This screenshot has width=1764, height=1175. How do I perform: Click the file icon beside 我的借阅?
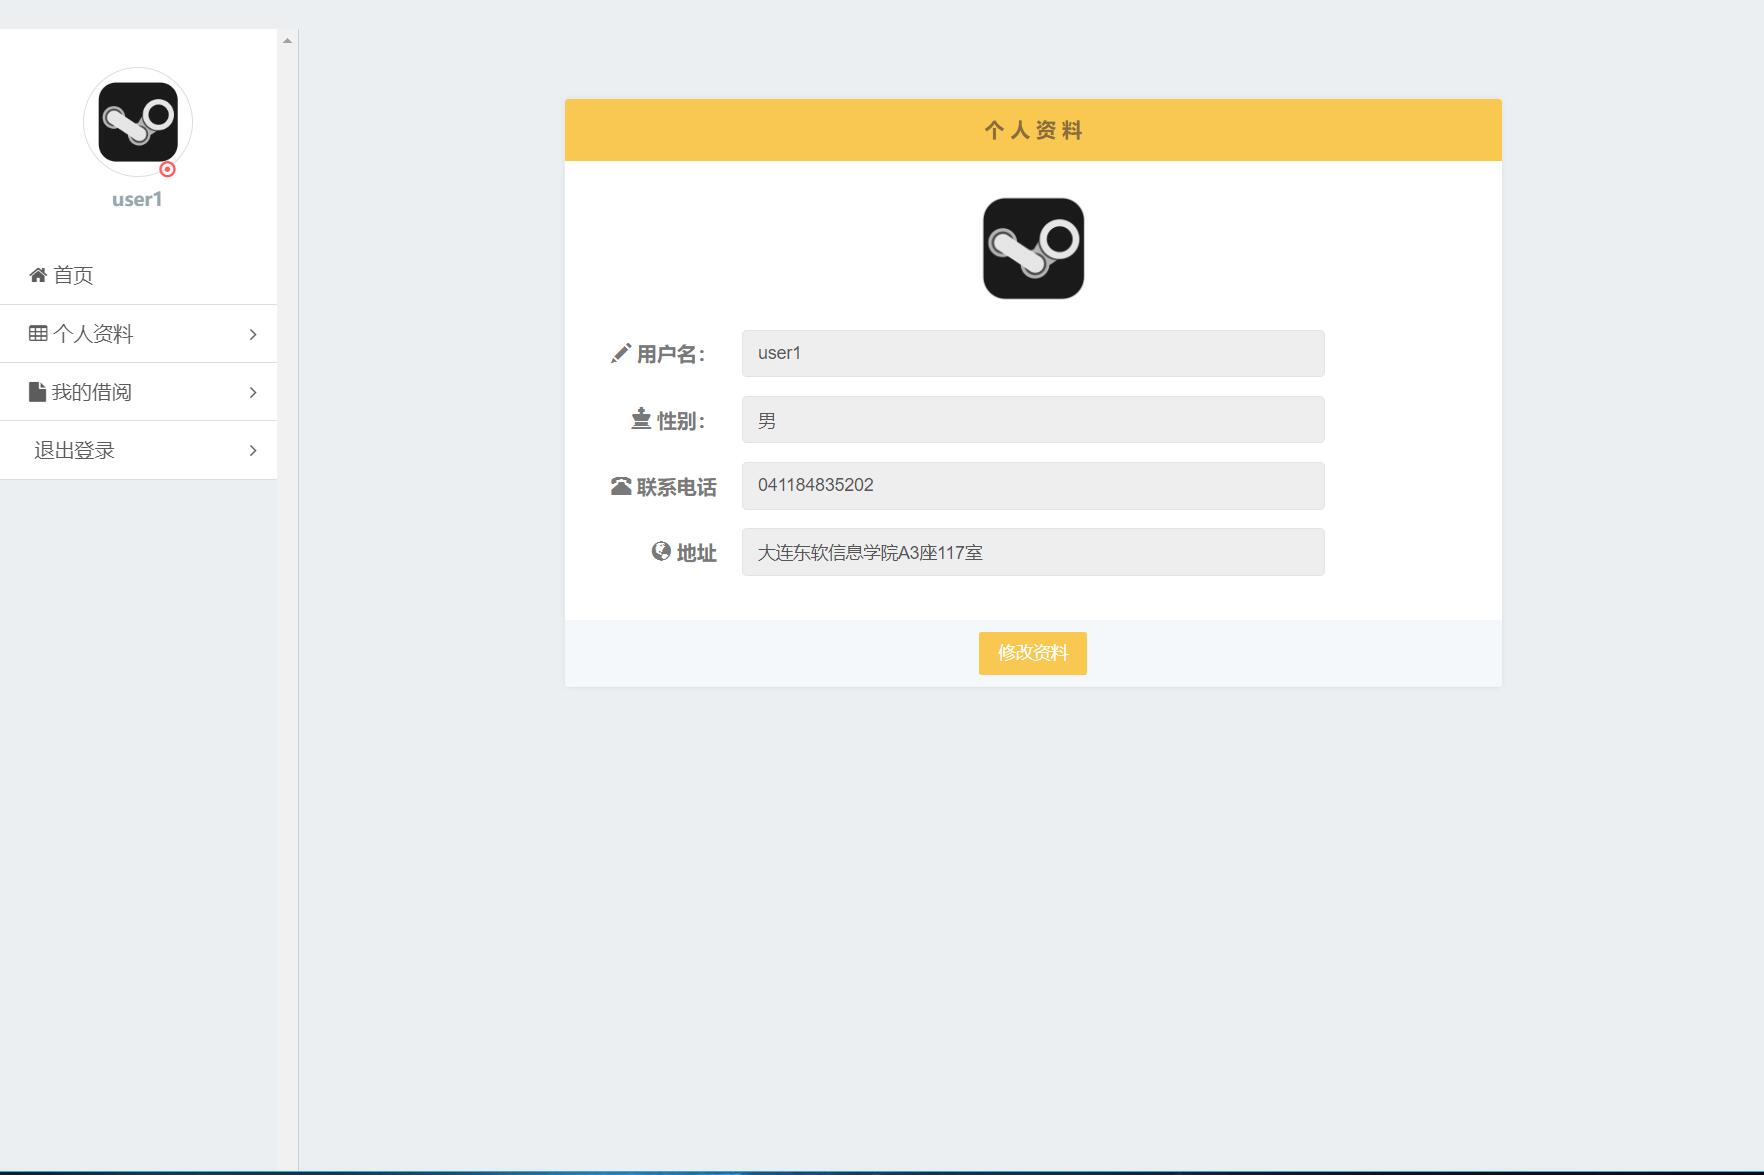point(37,391)
